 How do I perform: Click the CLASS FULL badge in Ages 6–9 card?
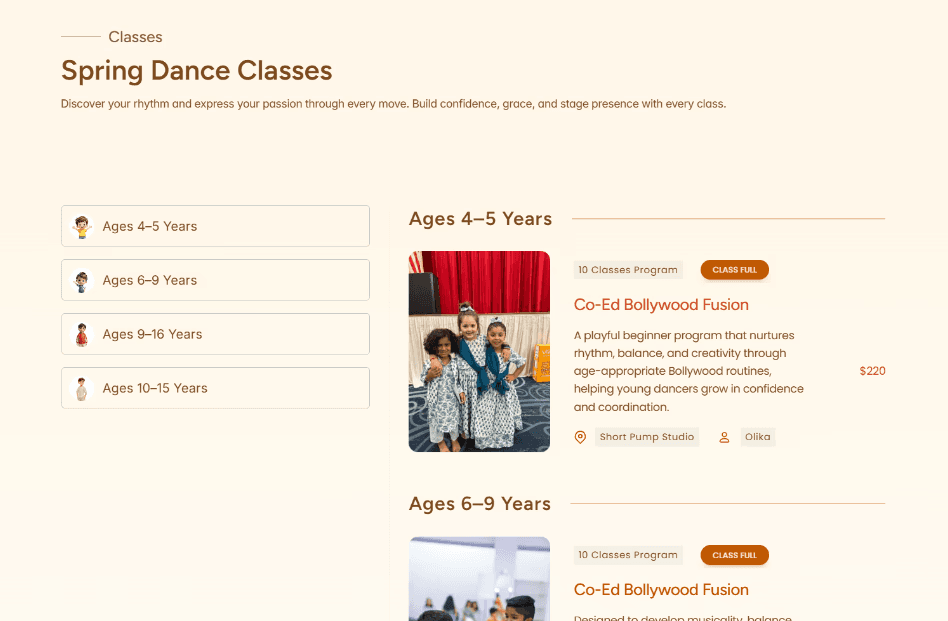[x=735, y=555]
